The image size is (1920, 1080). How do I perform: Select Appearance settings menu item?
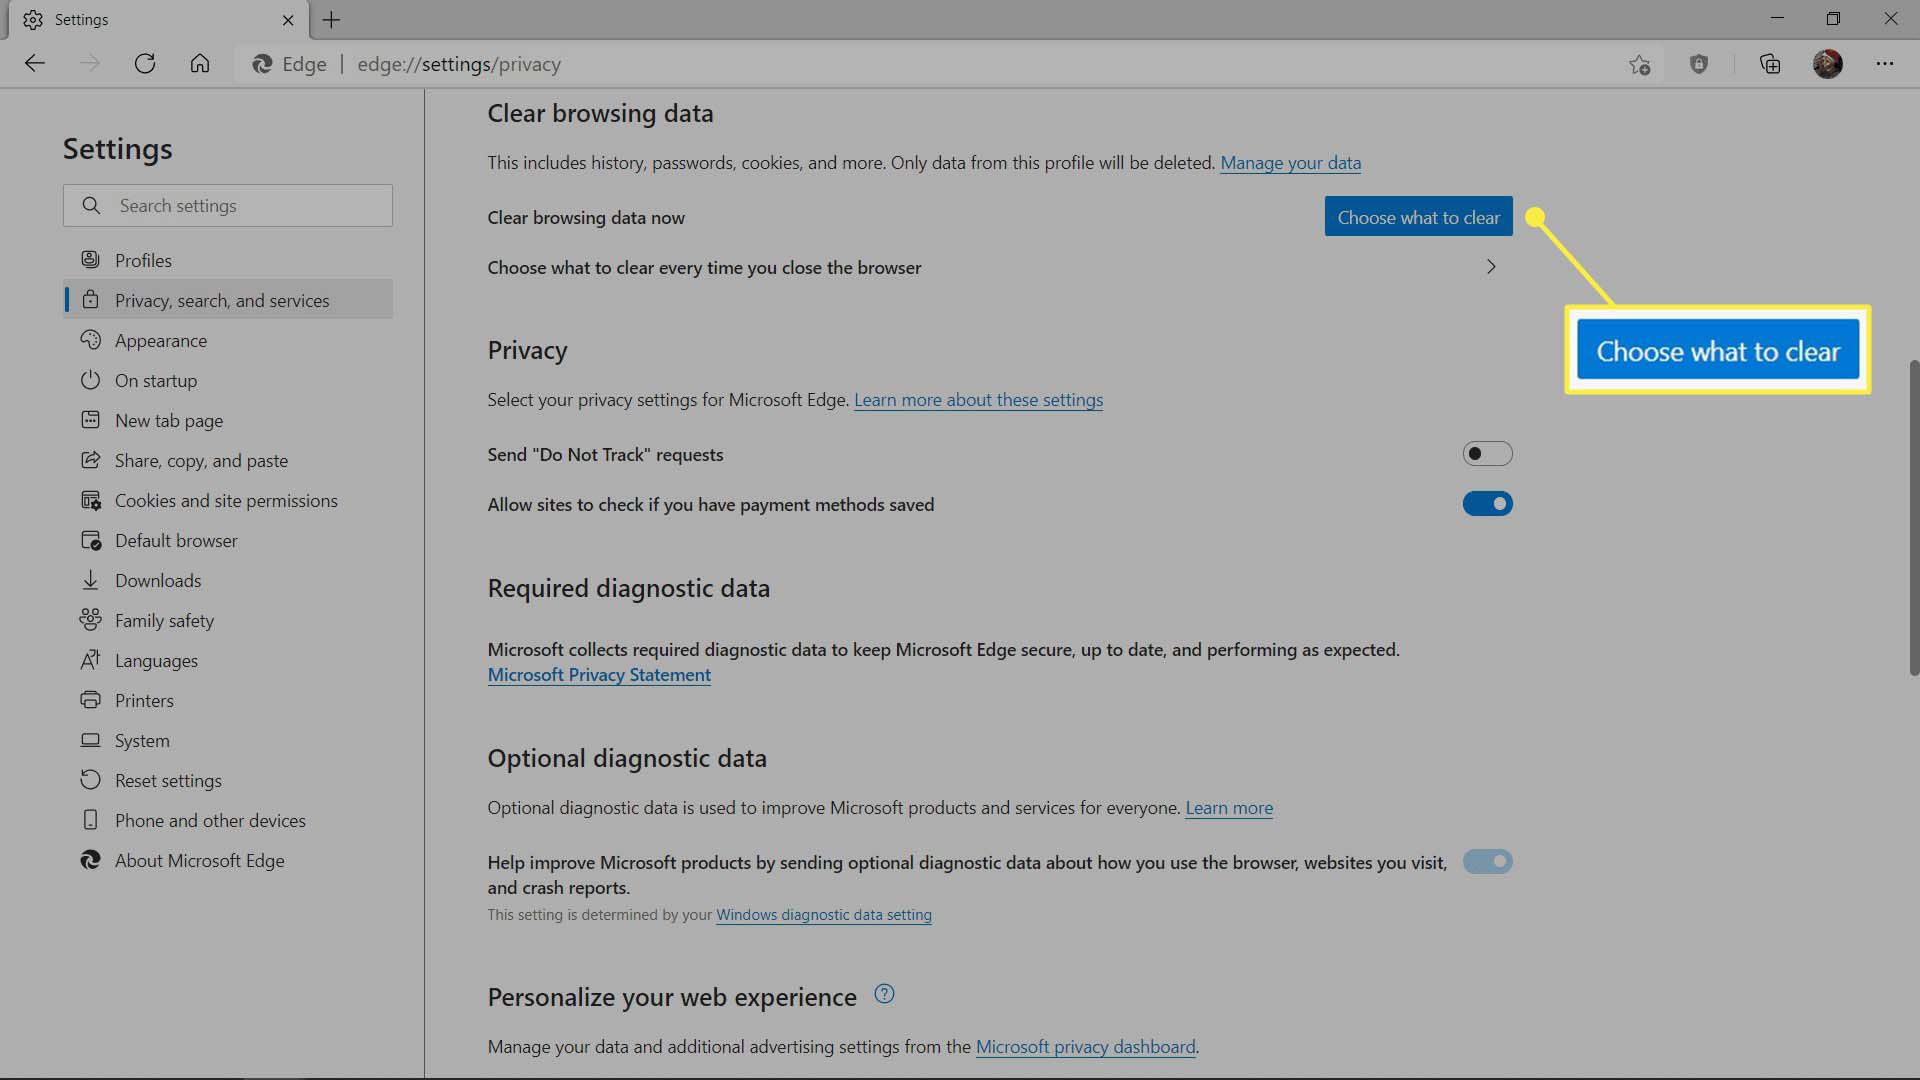(x=160, y=340)
